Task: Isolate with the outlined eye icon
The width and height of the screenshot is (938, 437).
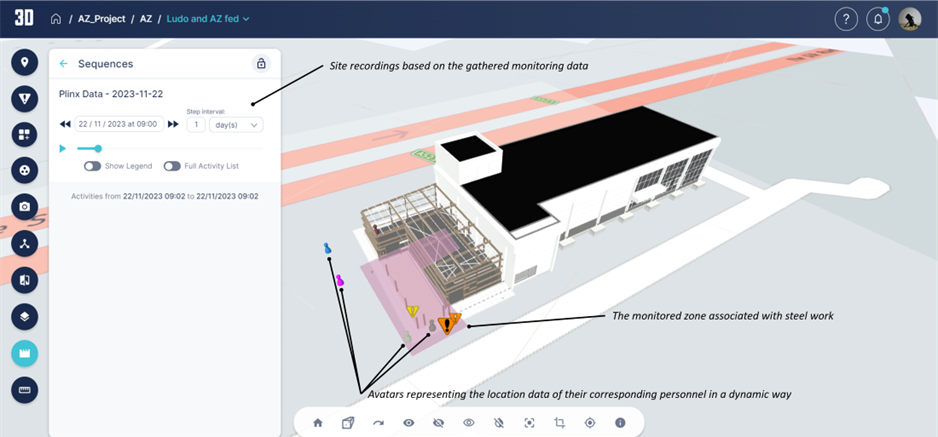Action: click(x=469, y=423)
